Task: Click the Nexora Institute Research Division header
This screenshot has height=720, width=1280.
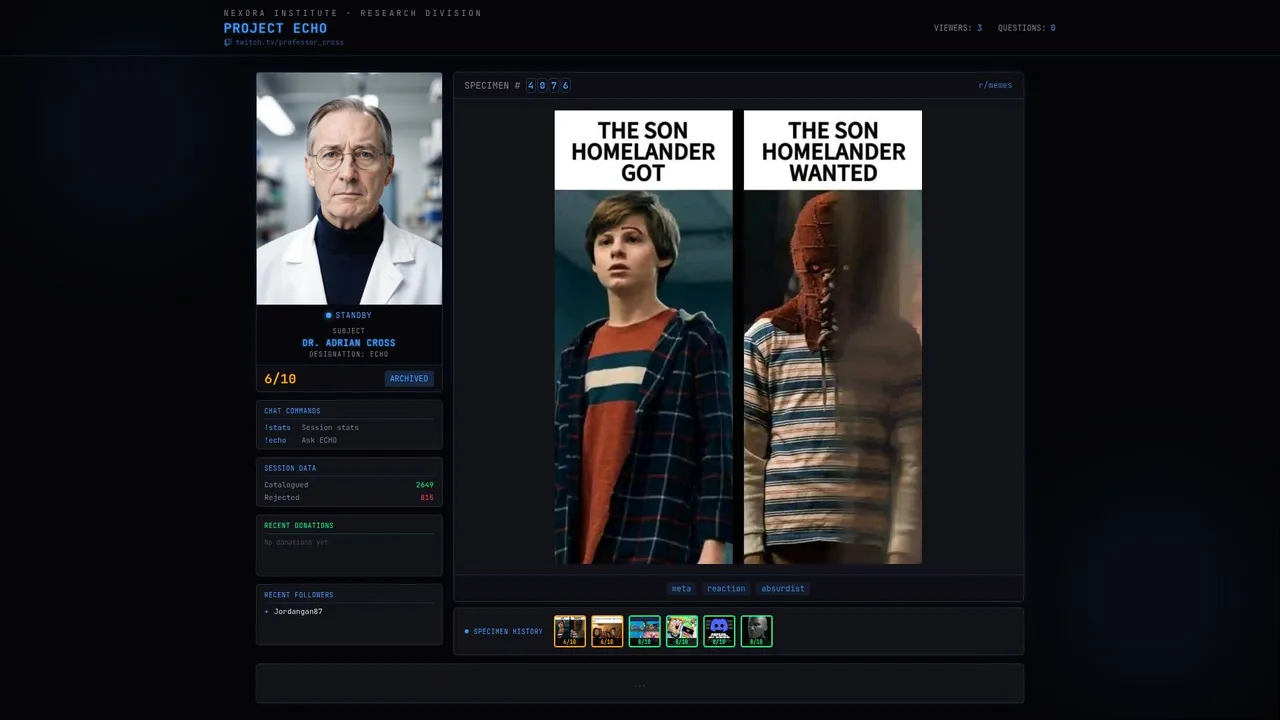Action: [x=353, y=13]
